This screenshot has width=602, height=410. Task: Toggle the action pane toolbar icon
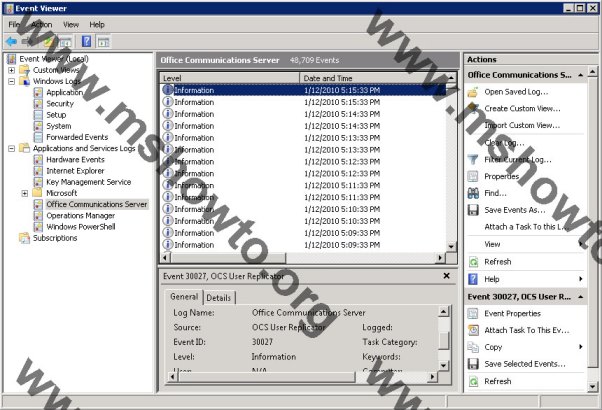tap(104, 41)
